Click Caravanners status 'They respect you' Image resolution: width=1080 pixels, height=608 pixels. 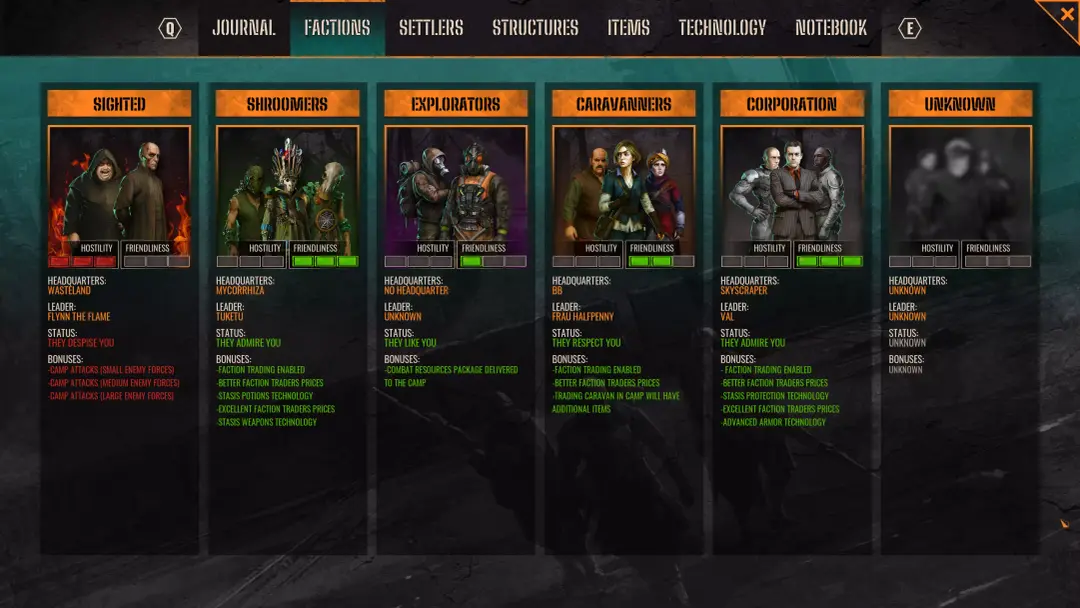point(586,343)
